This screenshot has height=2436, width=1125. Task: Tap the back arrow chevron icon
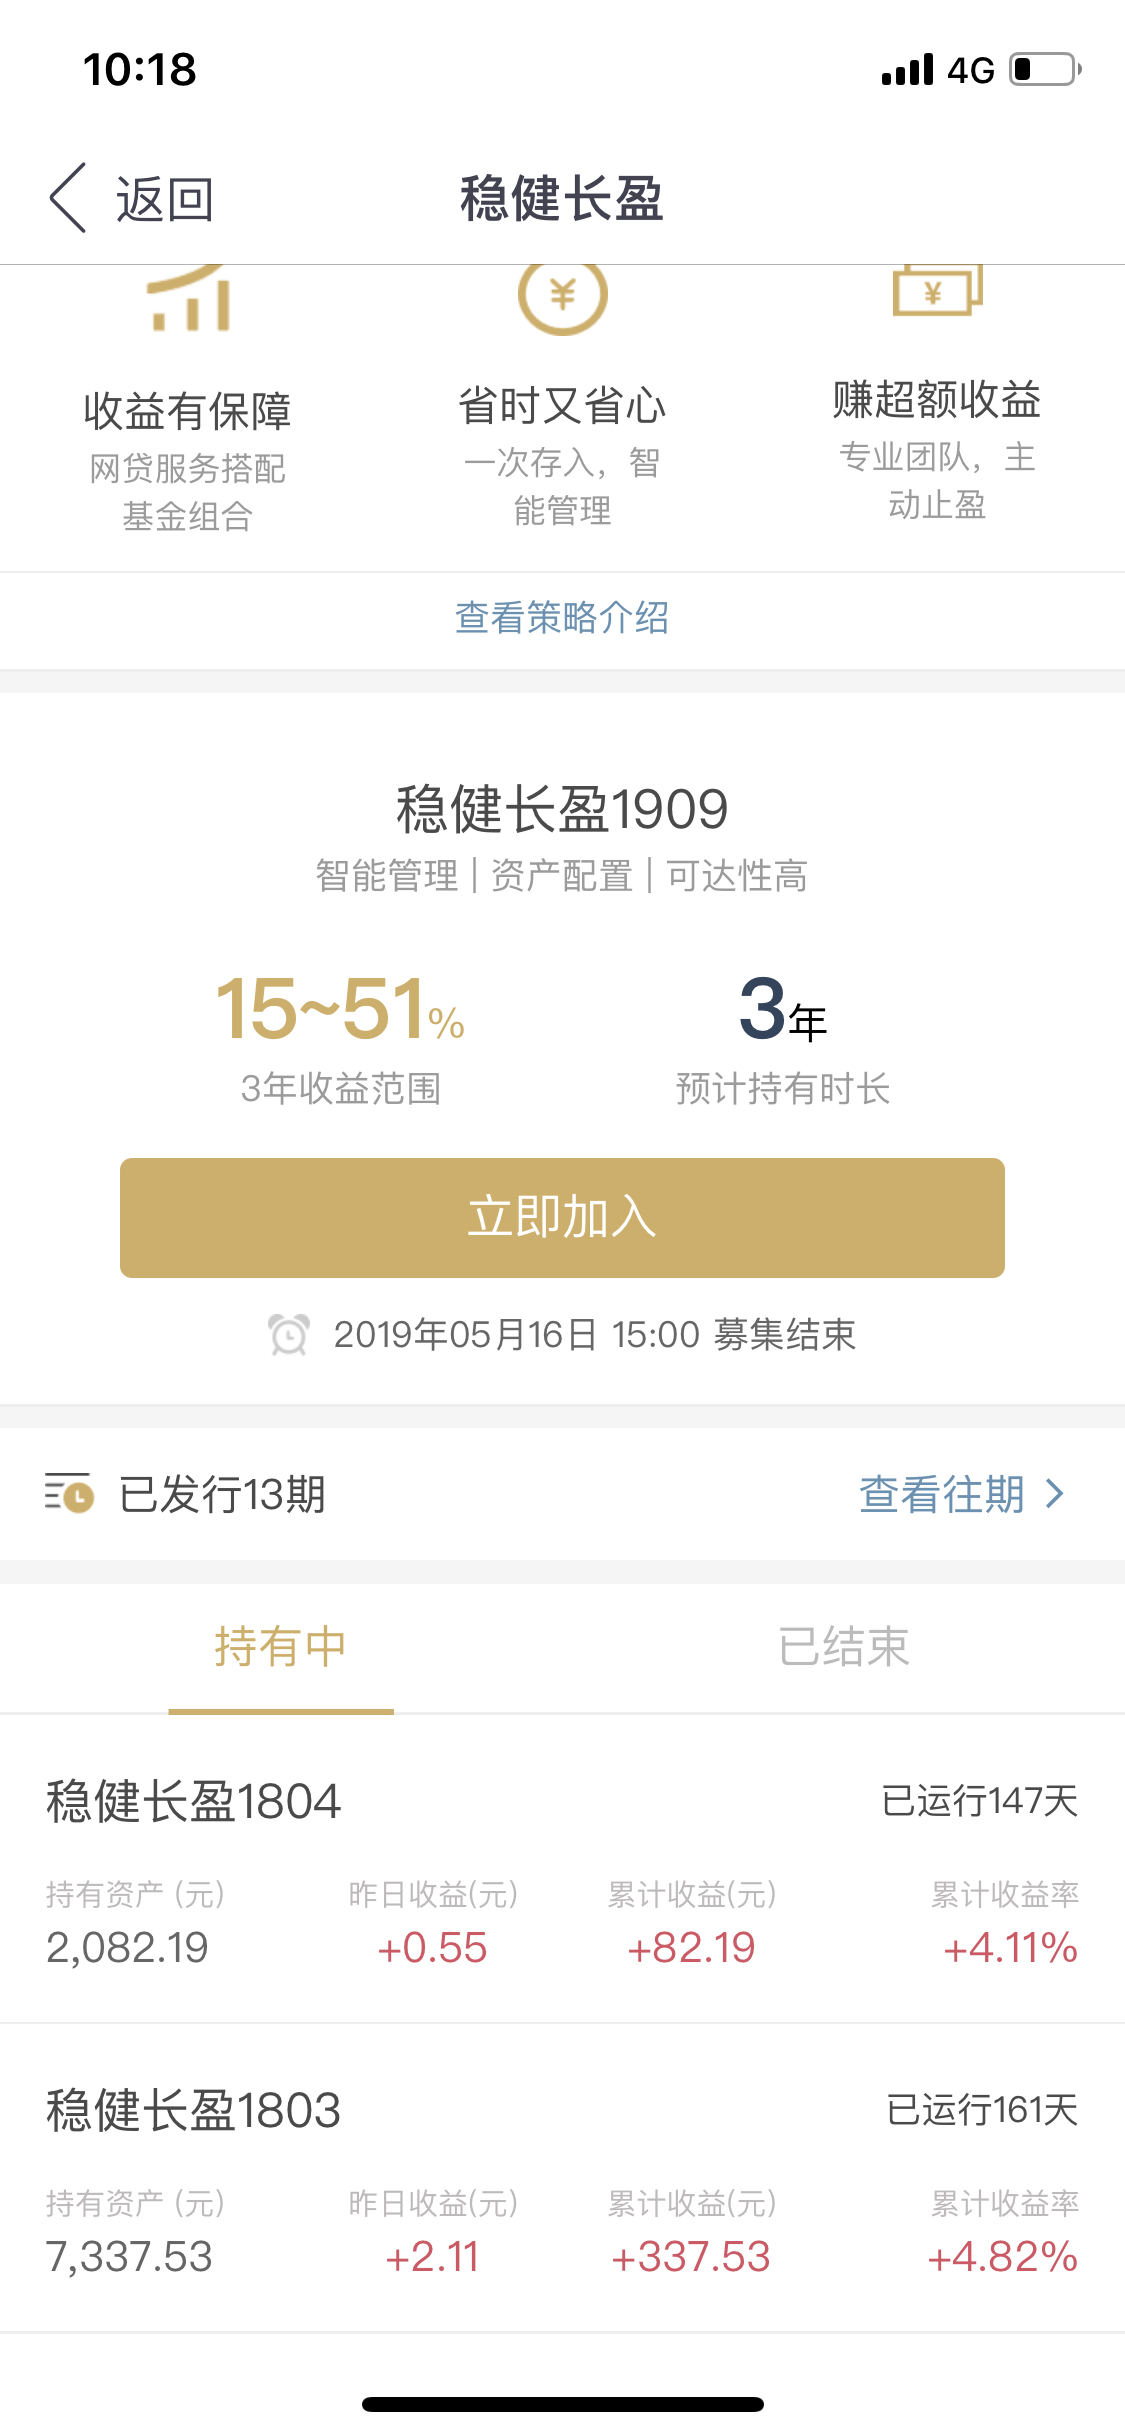coord(68,198)
